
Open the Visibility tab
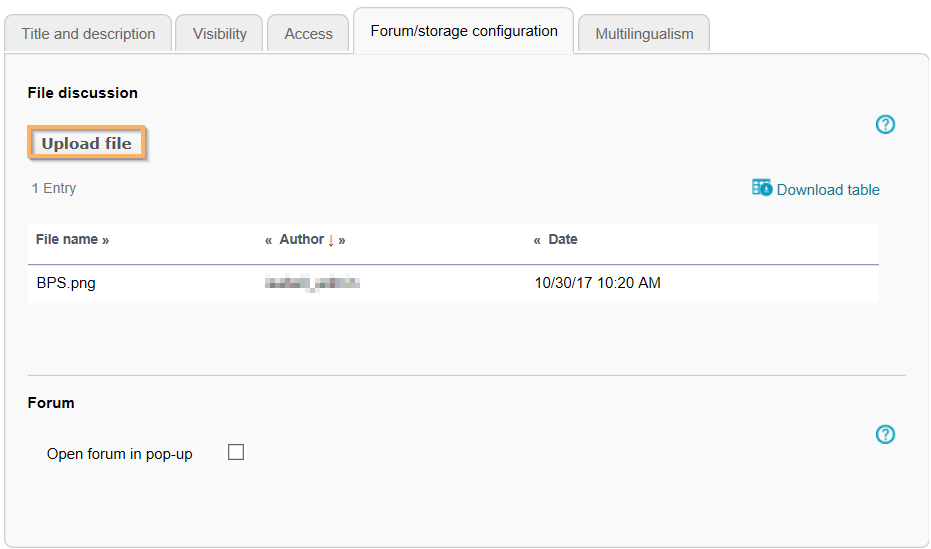(x=220, y=34)
